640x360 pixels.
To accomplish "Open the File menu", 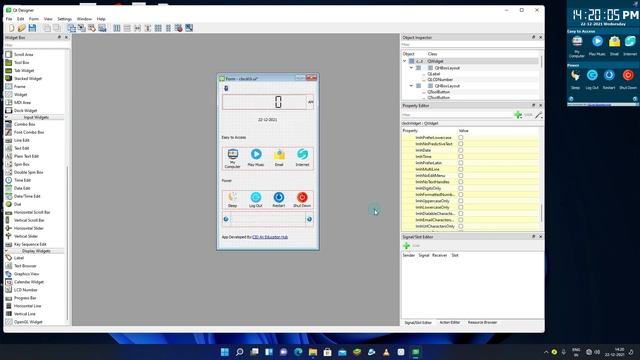I will click(9, 19).
